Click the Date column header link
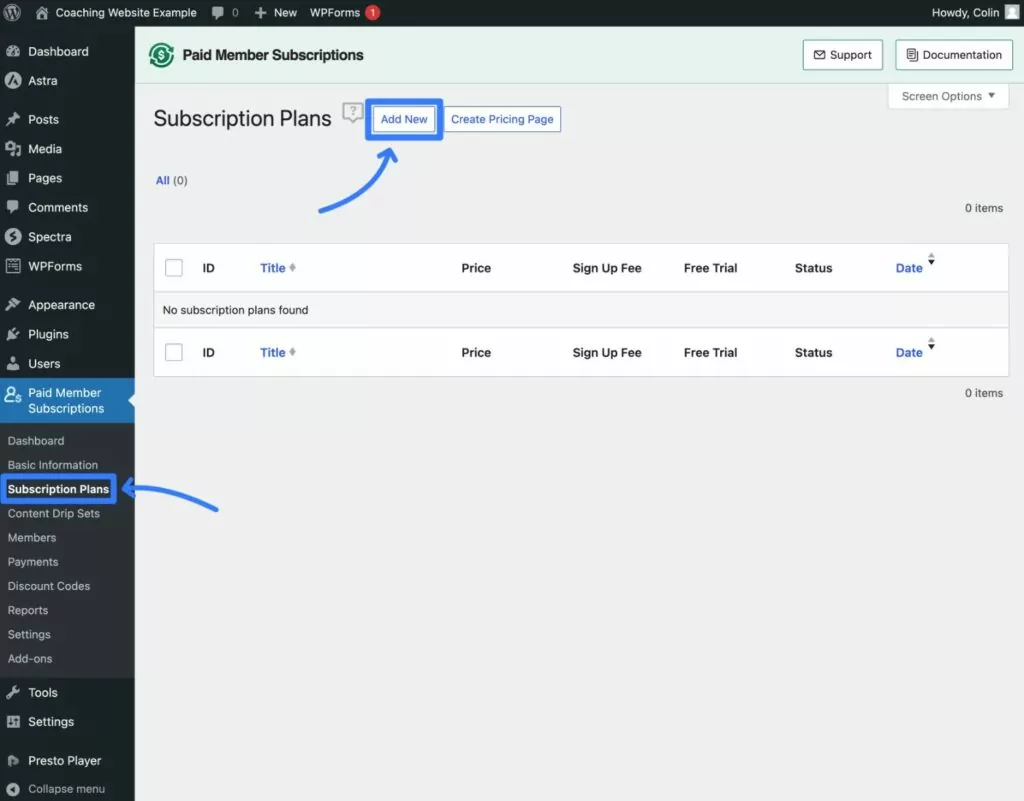Viewport: 1024px width, 801px height. coord(908,268)
